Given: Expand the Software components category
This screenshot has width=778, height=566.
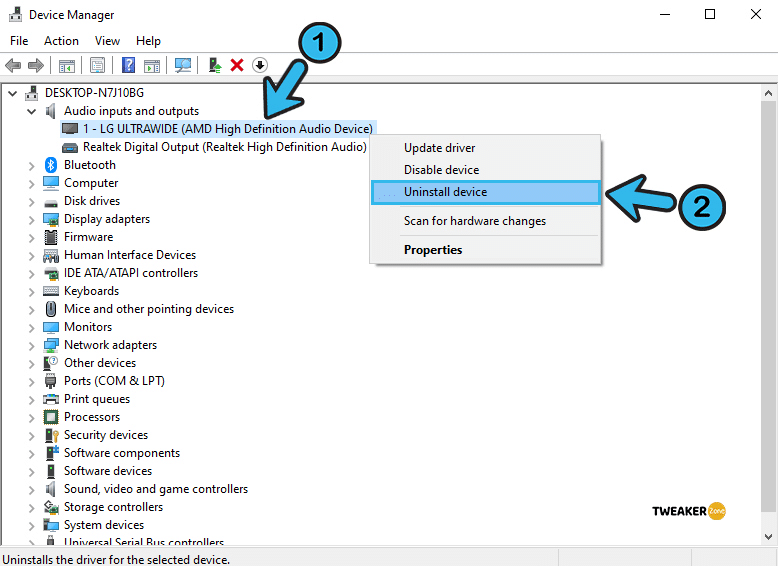Looking at the screenshot, I should click(x=31, y=454).
